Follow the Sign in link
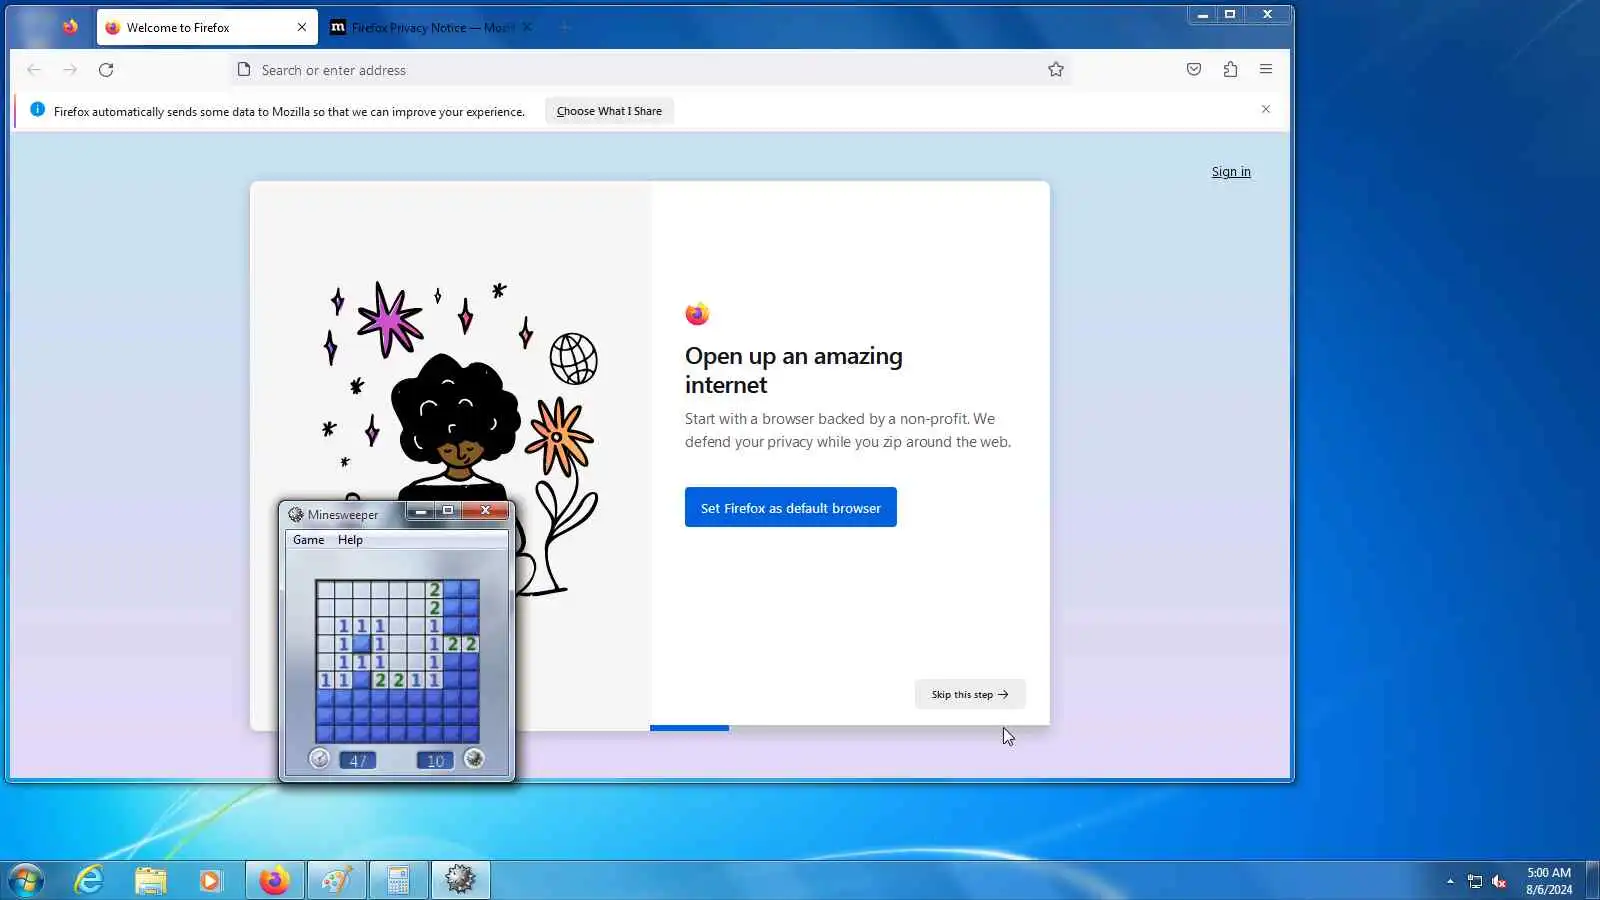Screen dimensions: 1600x900 (1231, 172)
